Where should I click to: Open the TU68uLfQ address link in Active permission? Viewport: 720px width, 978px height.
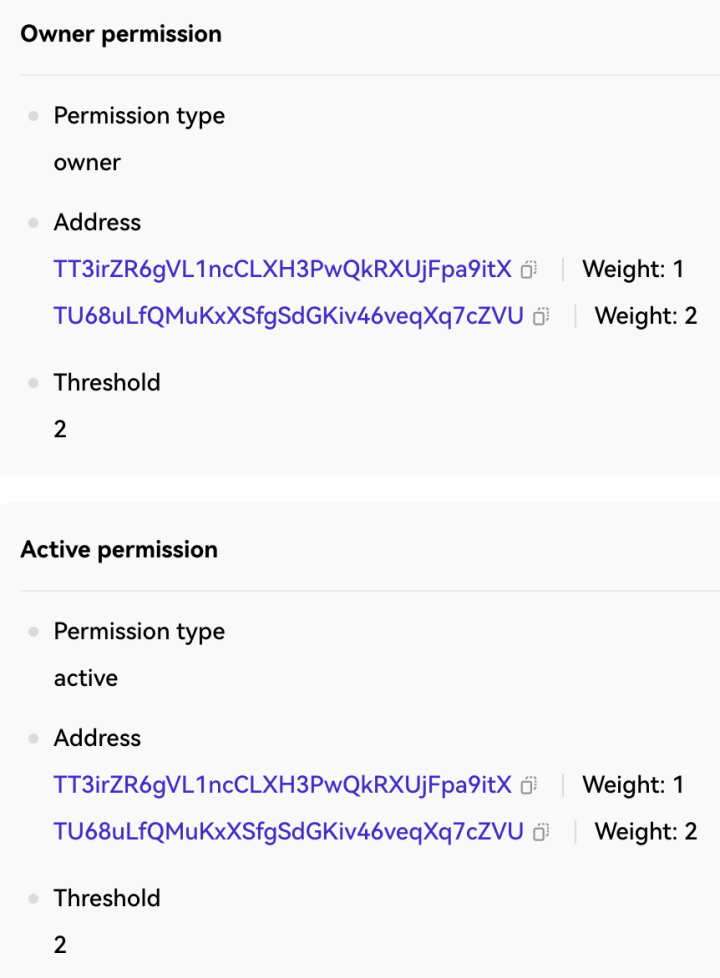tap(288, 832)
